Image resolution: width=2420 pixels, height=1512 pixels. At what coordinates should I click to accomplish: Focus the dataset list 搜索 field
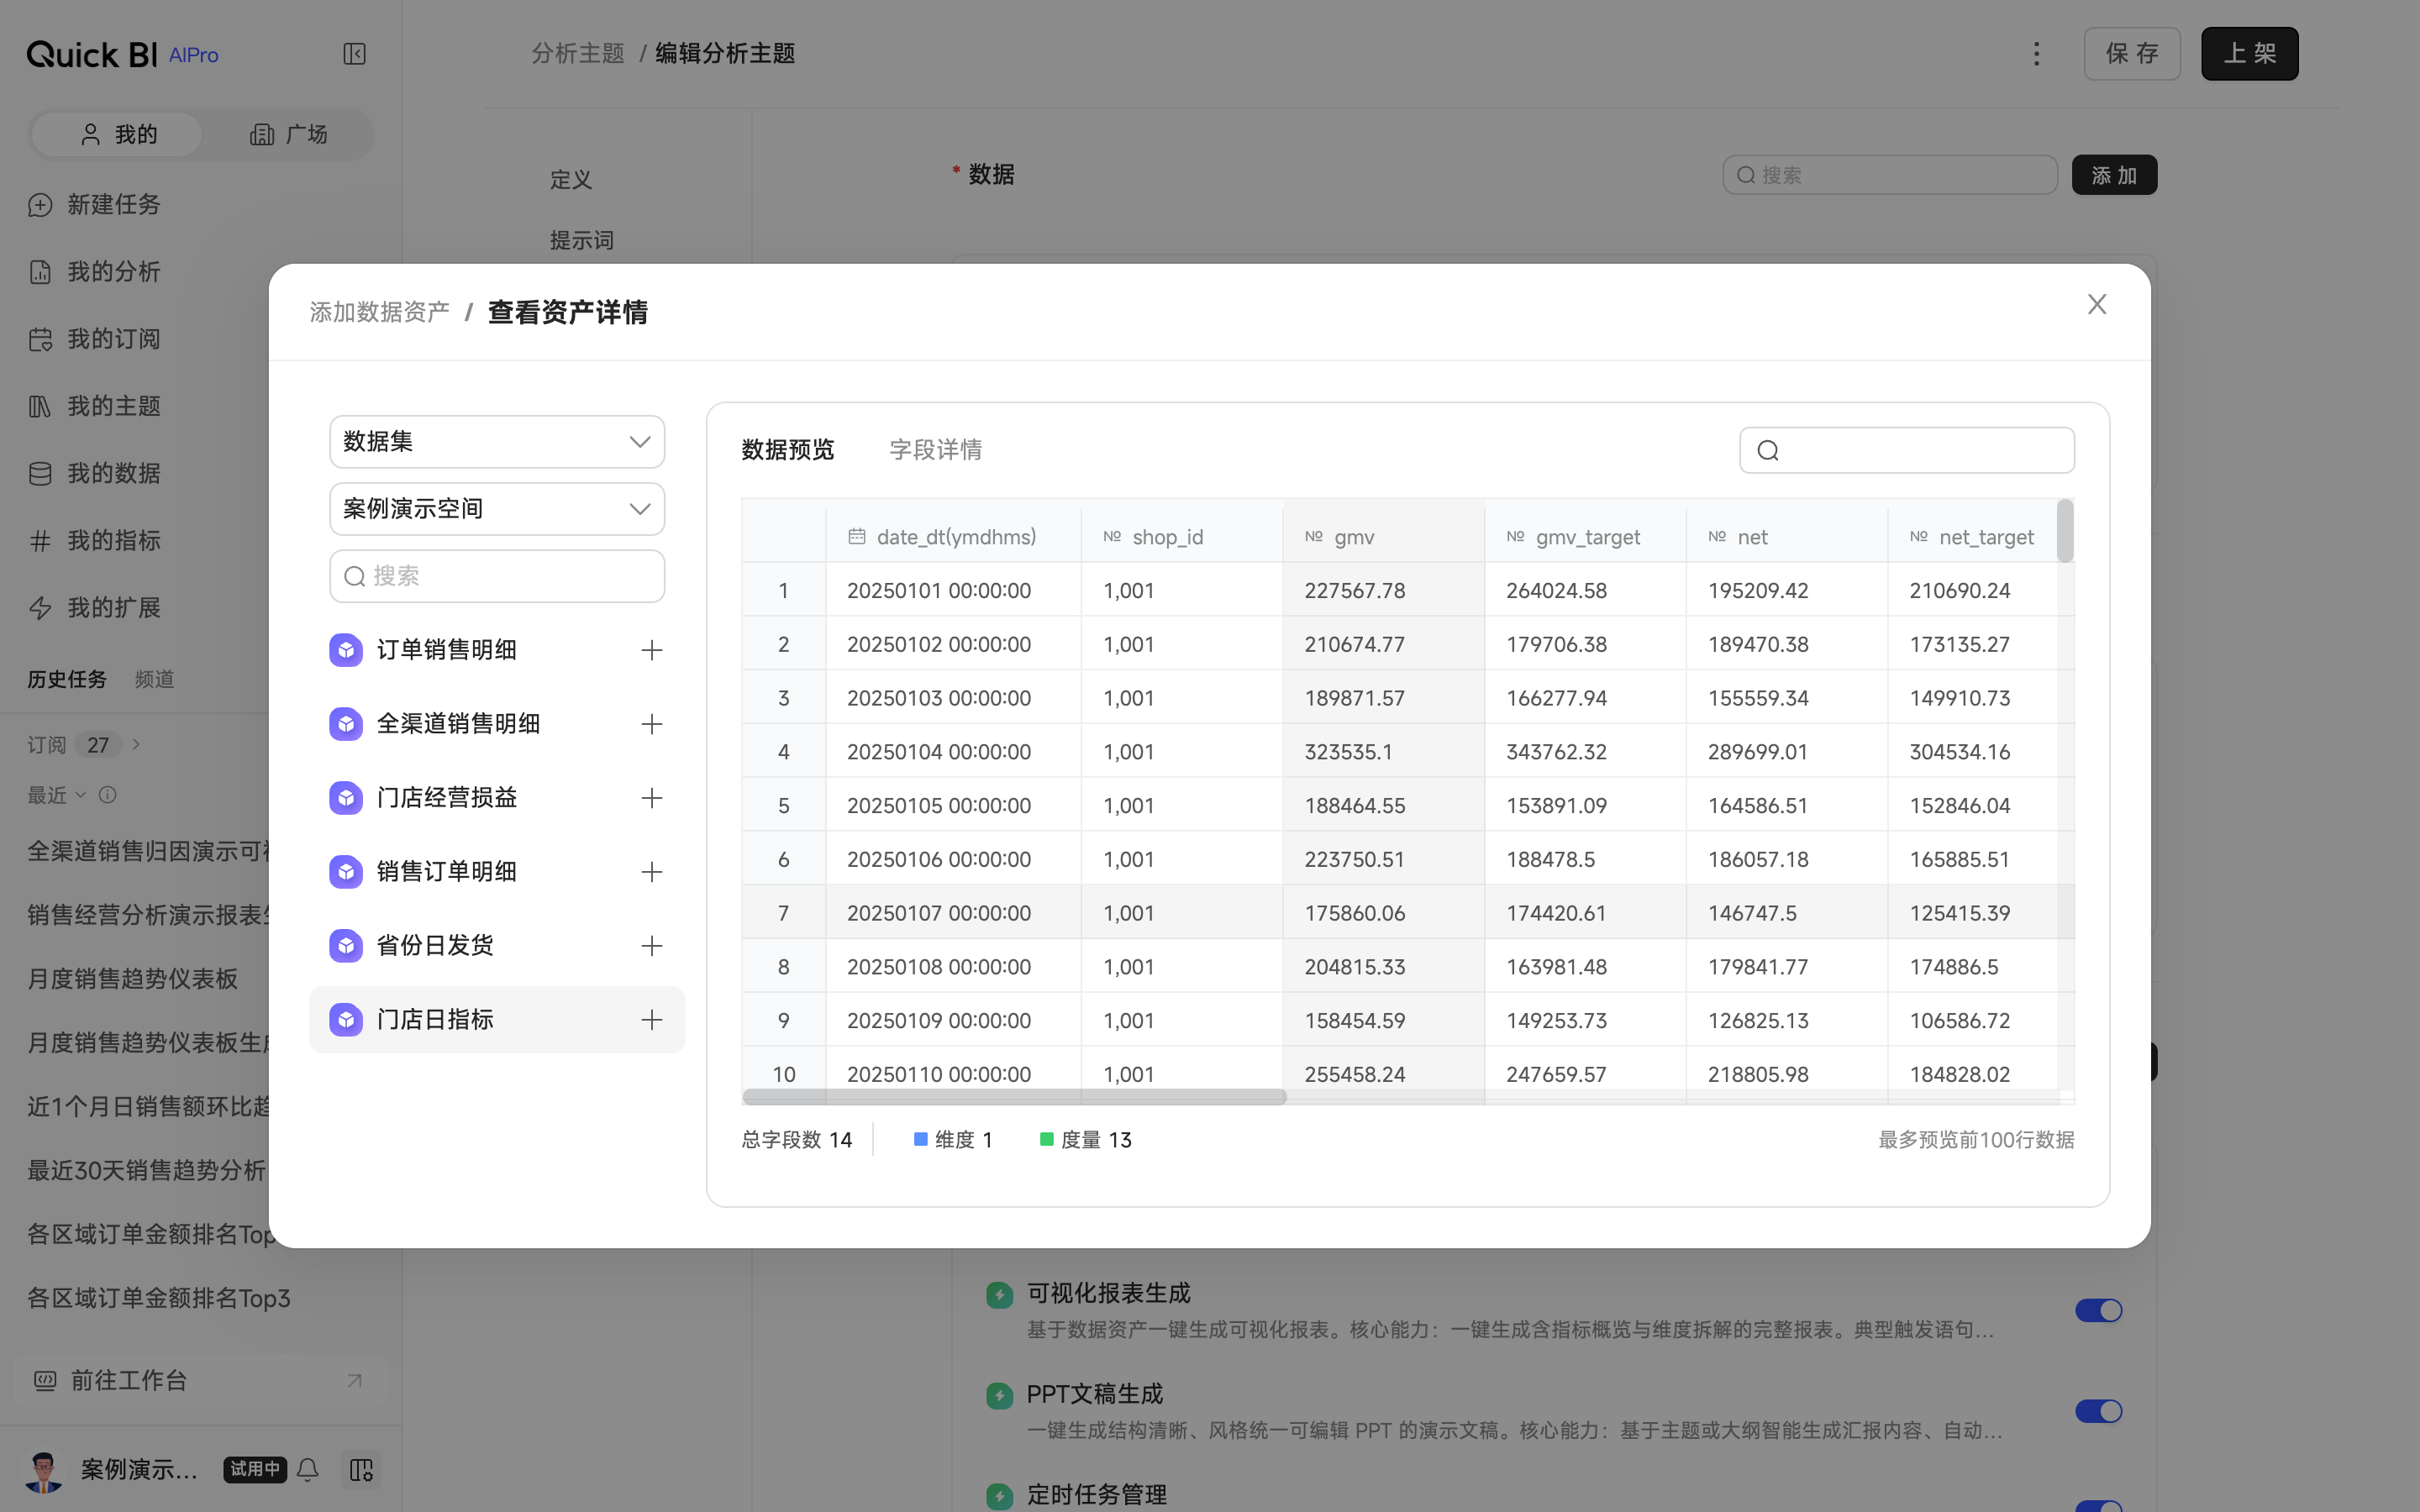[497, 576]
